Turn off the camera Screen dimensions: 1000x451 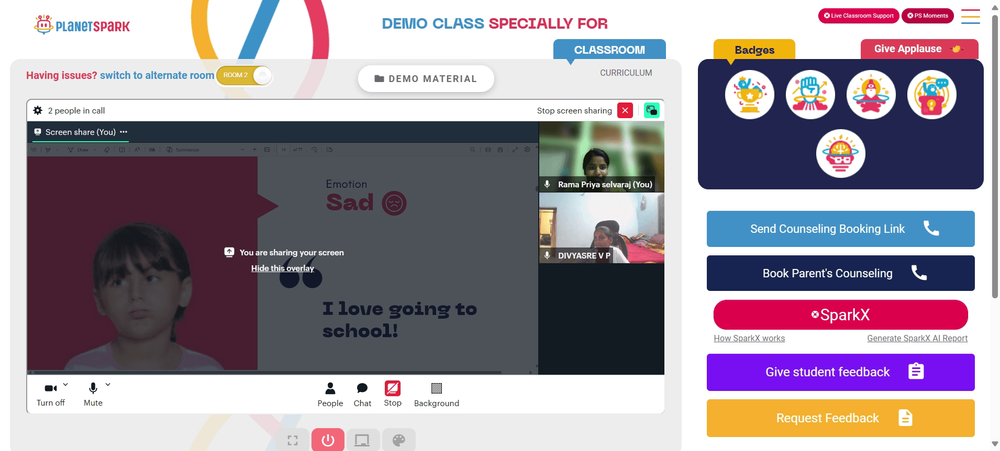(x=50, y=394)
